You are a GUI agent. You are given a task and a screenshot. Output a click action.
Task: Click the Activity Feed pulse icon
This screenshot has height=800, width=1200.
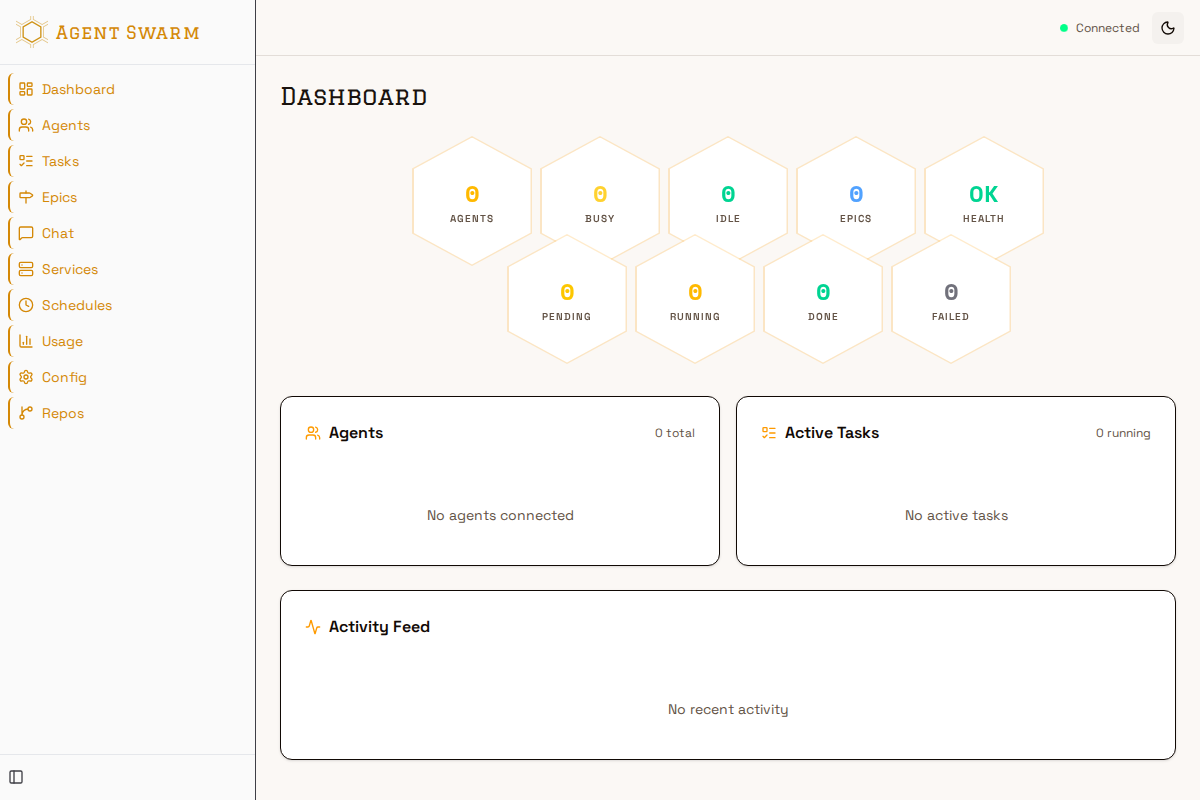(313, 627)
